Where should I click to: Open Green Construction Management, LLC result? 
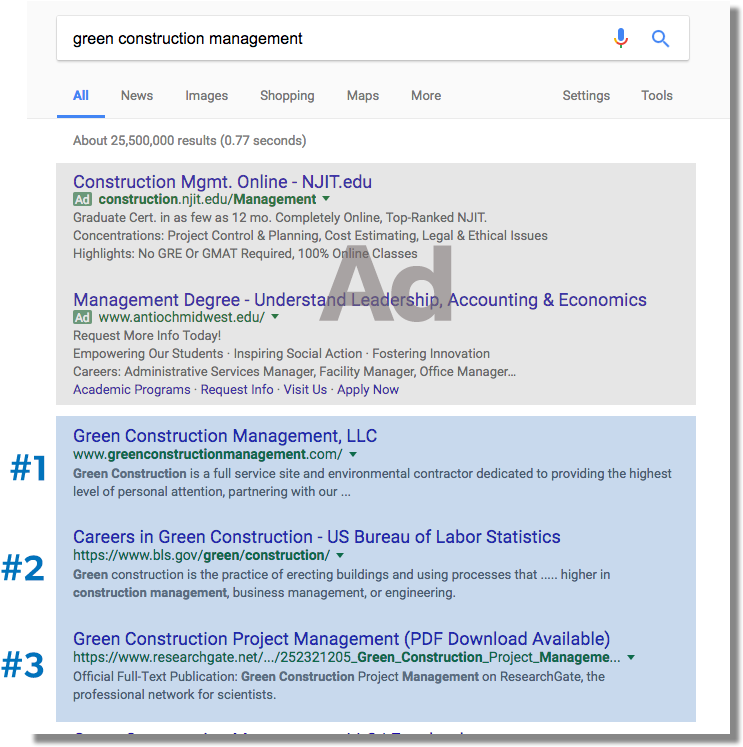[225, 436]
